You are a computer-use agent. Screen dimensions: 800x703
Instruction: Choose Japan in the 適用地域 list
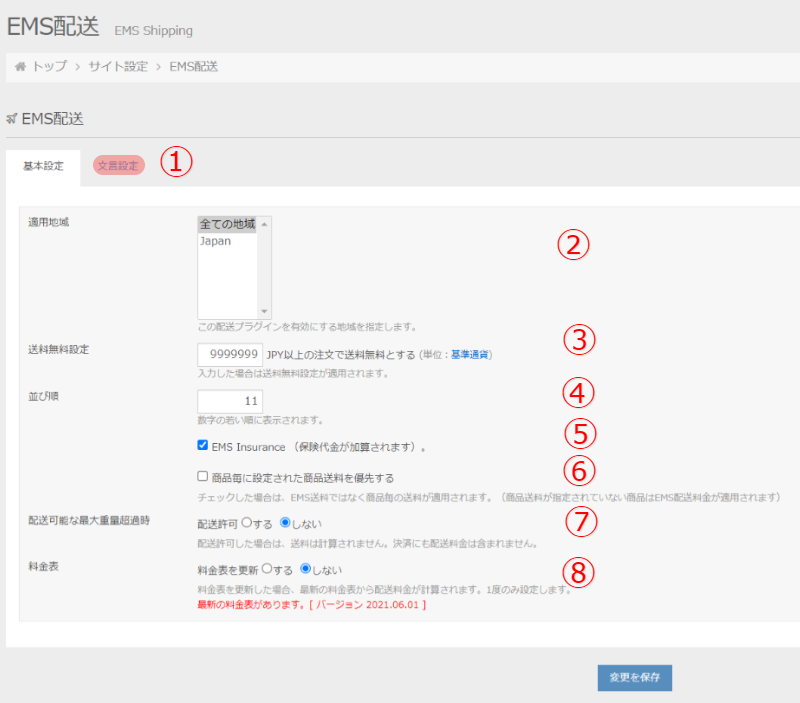(216, 241)
